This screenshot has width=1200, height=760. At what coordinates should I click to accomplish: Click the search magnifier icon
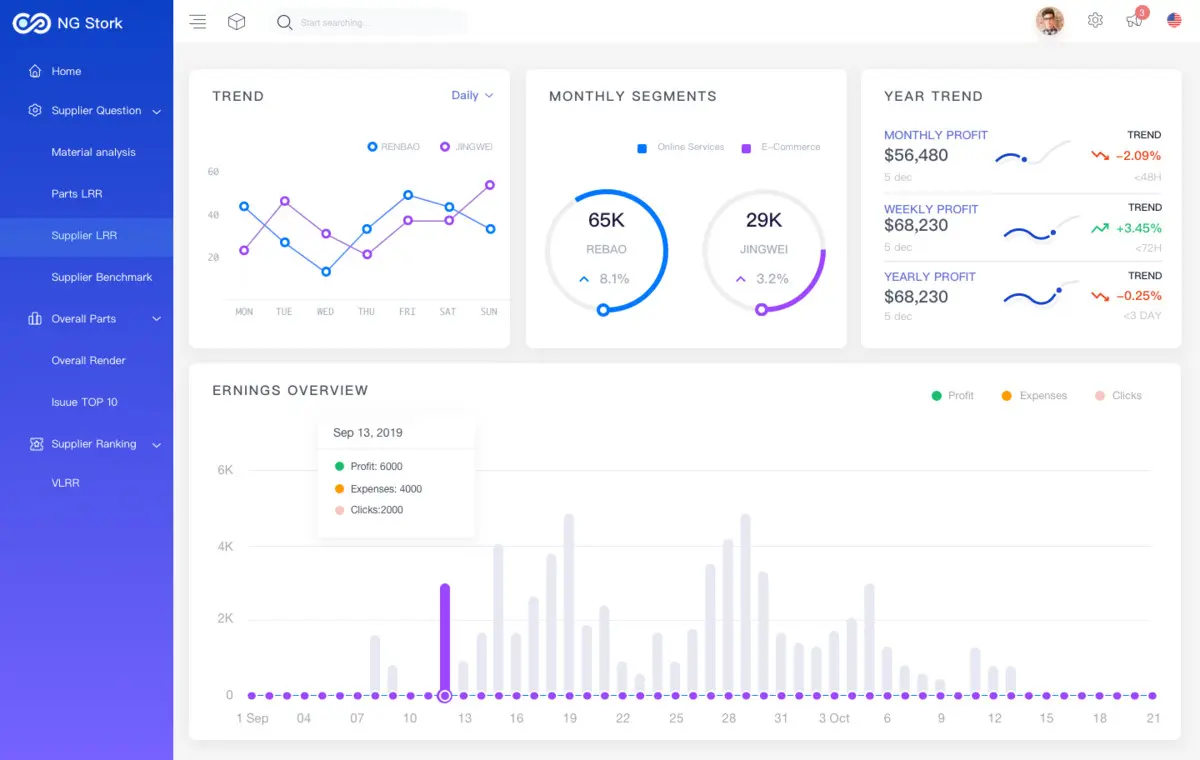pos(285,22)
